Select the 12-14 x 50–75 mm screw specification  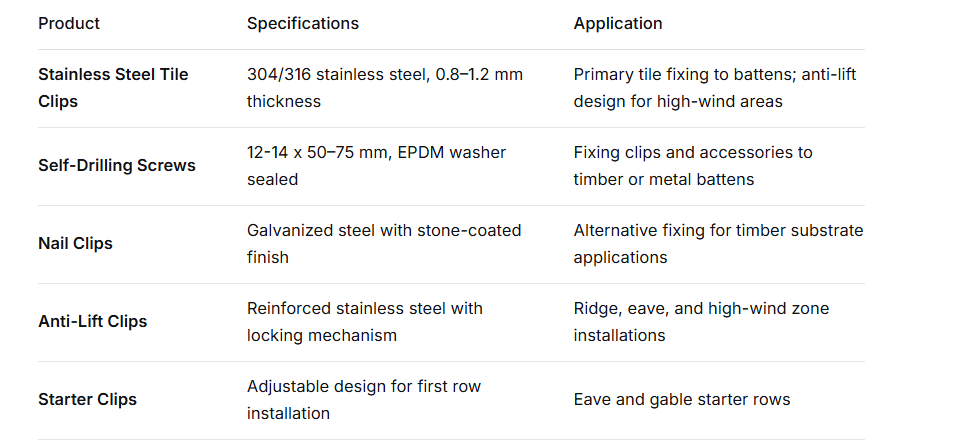pos(376,166)
